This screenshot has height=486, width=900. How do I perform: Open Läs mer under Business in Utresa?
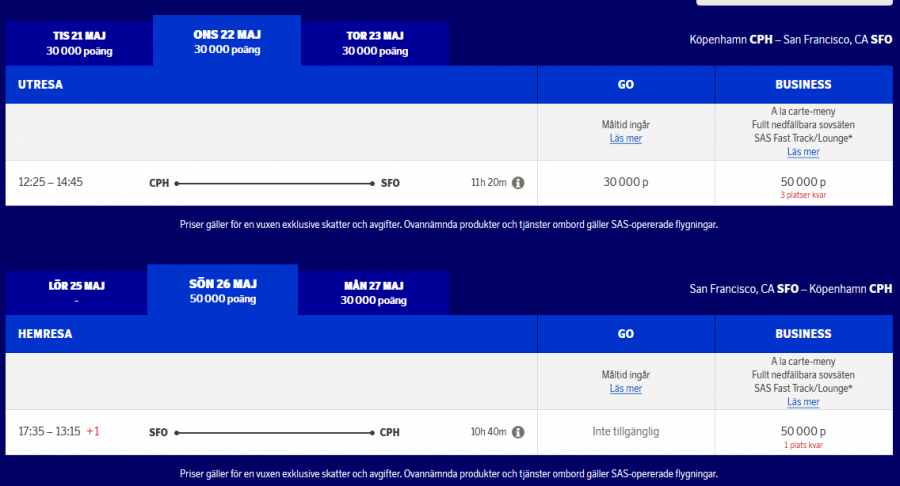(803, 152)
